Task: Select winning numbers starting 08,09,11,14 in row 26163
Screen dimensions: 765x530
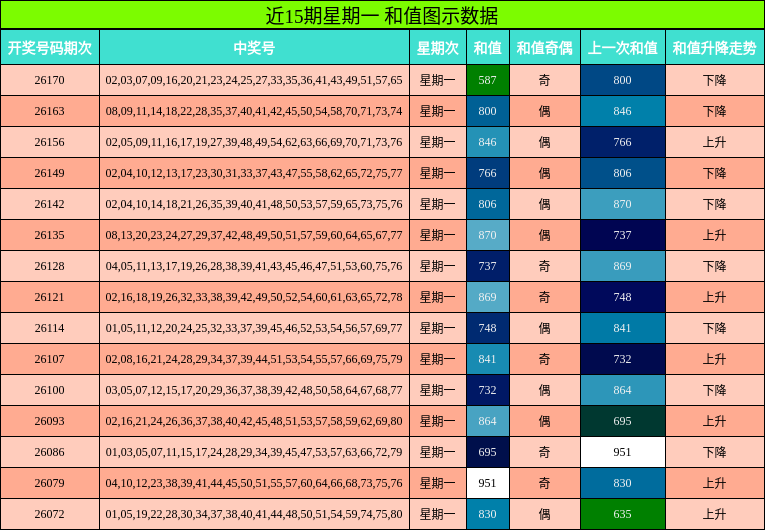Action: 254,111
